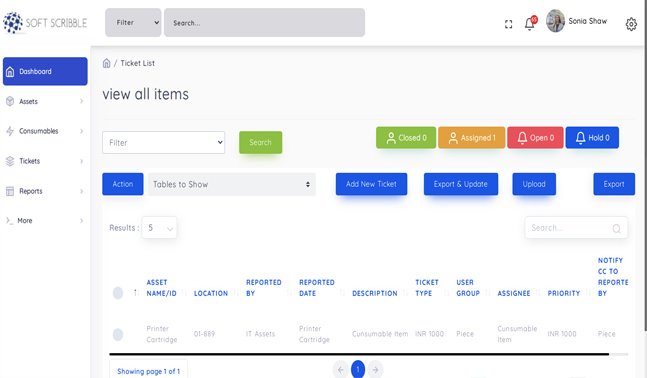
Task: Click 01-889 location cell
Action: coord(204,334)
